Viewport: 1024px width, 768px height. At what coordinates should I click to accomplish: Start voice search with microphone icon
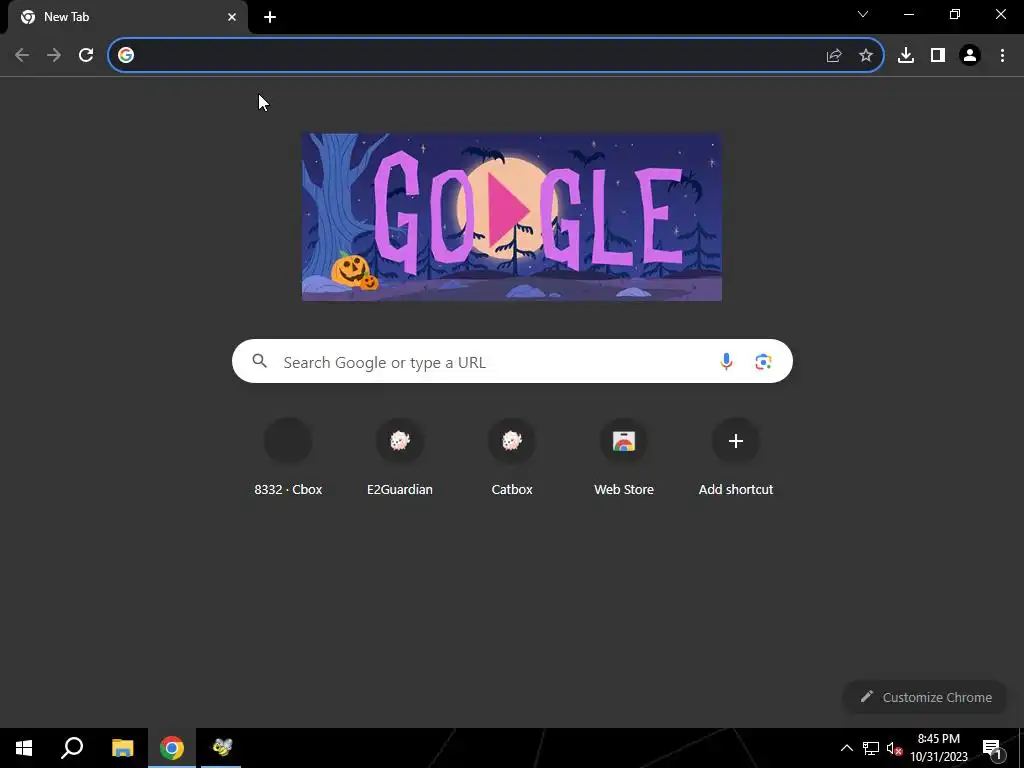click(x=726, y=361)
